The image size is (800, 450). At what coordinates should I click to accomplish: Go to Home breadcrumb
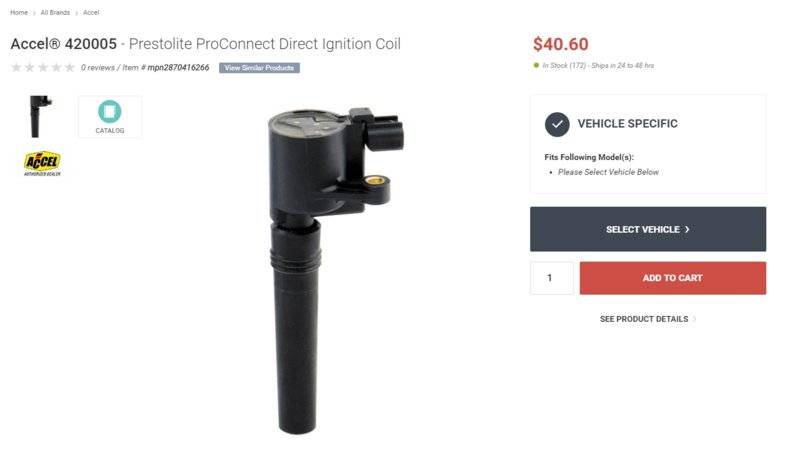(x=19, y=12)
